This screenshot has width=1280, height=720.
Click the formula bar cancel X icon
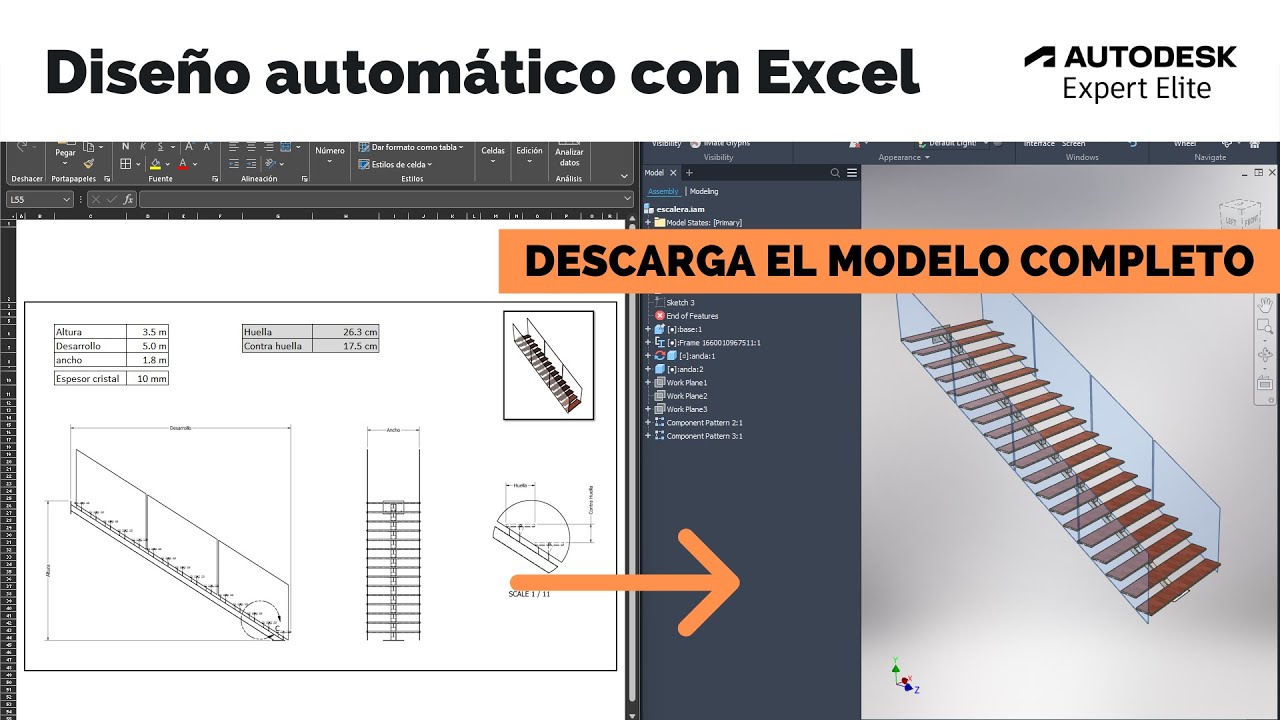(x=96, y=199)
